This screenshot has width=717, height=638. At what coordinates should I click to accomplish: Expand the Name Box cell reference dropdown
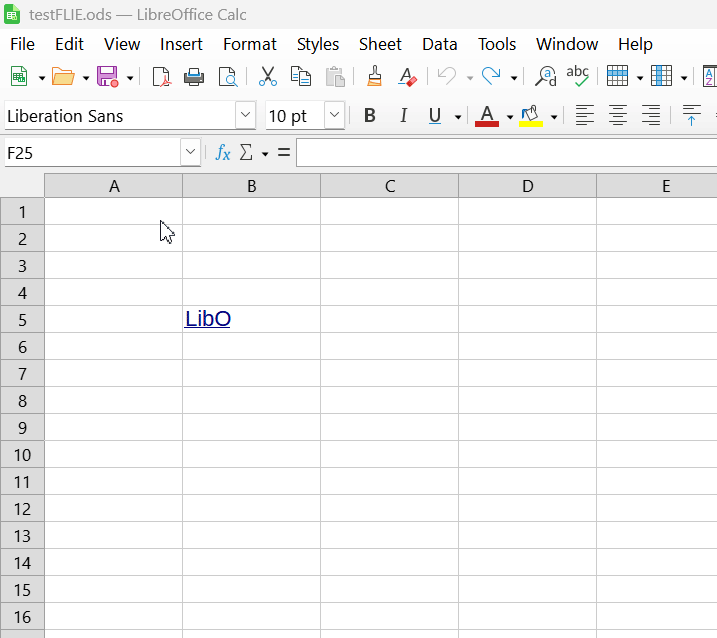coord(190,153)
